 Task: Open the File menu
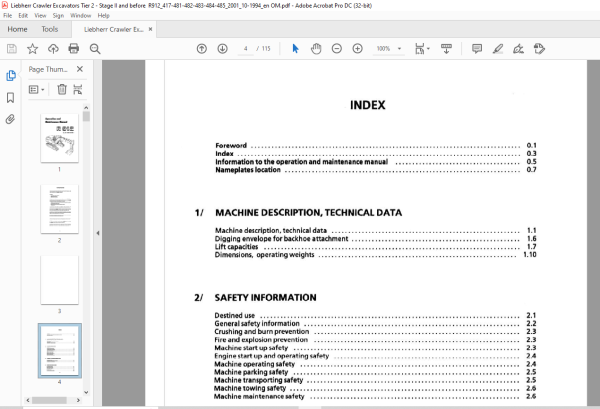[8, 16]
